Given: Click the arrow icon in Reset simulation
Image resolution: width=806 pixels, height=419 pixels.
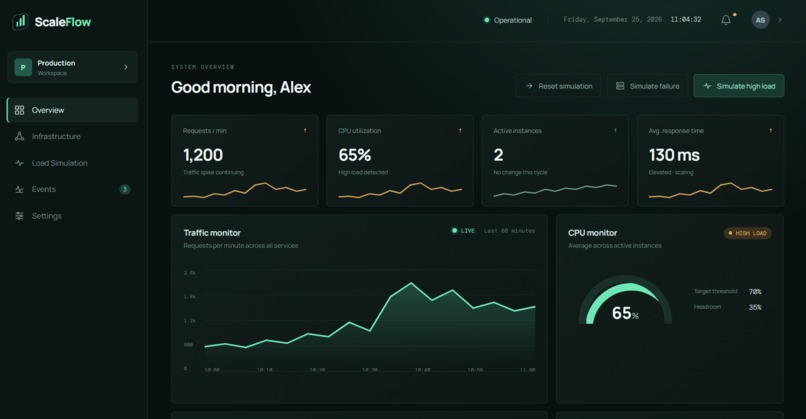Looking at the screenshot, I should [529, 86].
